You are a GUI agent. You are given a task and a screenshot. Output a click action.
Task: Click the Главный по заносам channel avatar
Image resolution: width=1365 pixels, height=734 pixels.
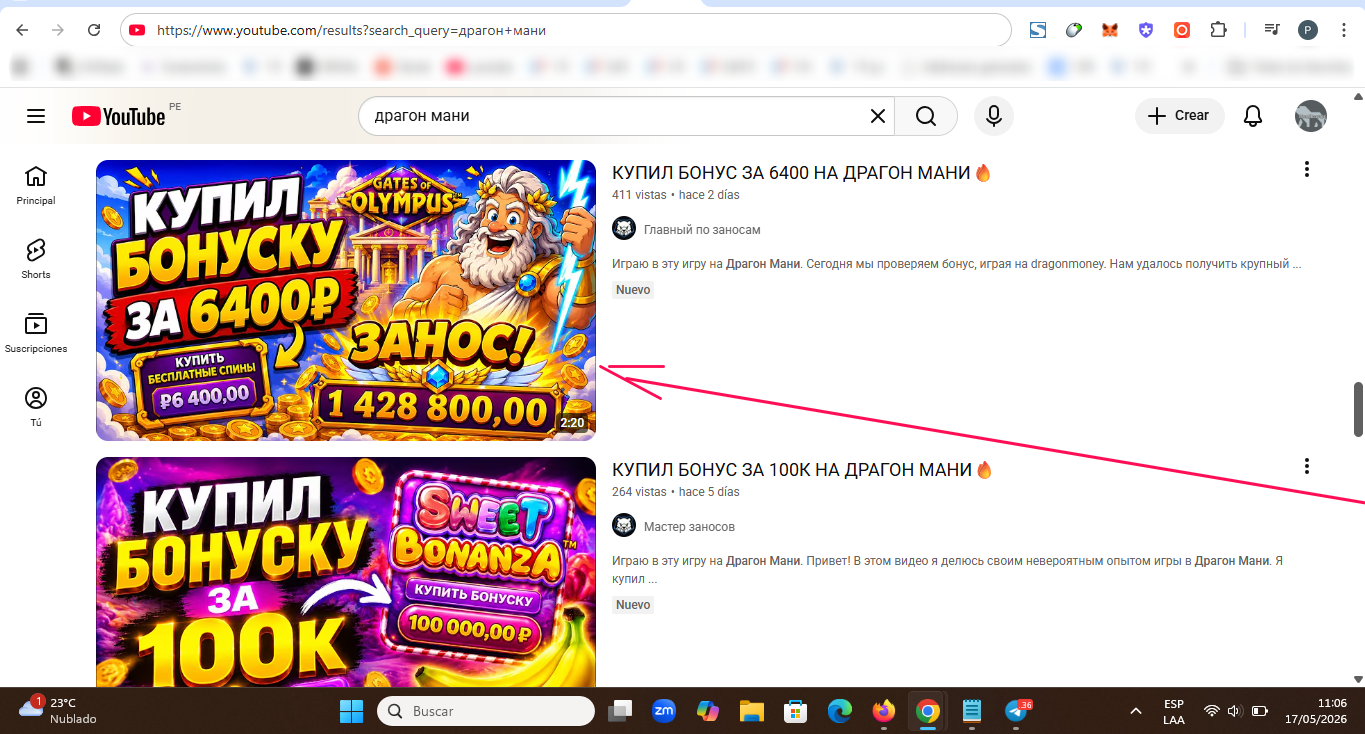[624, 229]
